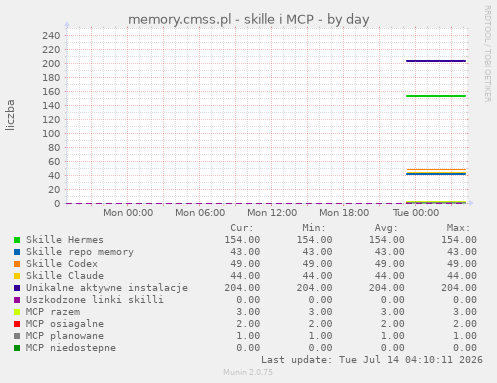497x383 pixels.
Task: Click the 'Max:' column header
Action: pyautogui.click(x=458, y=228)
